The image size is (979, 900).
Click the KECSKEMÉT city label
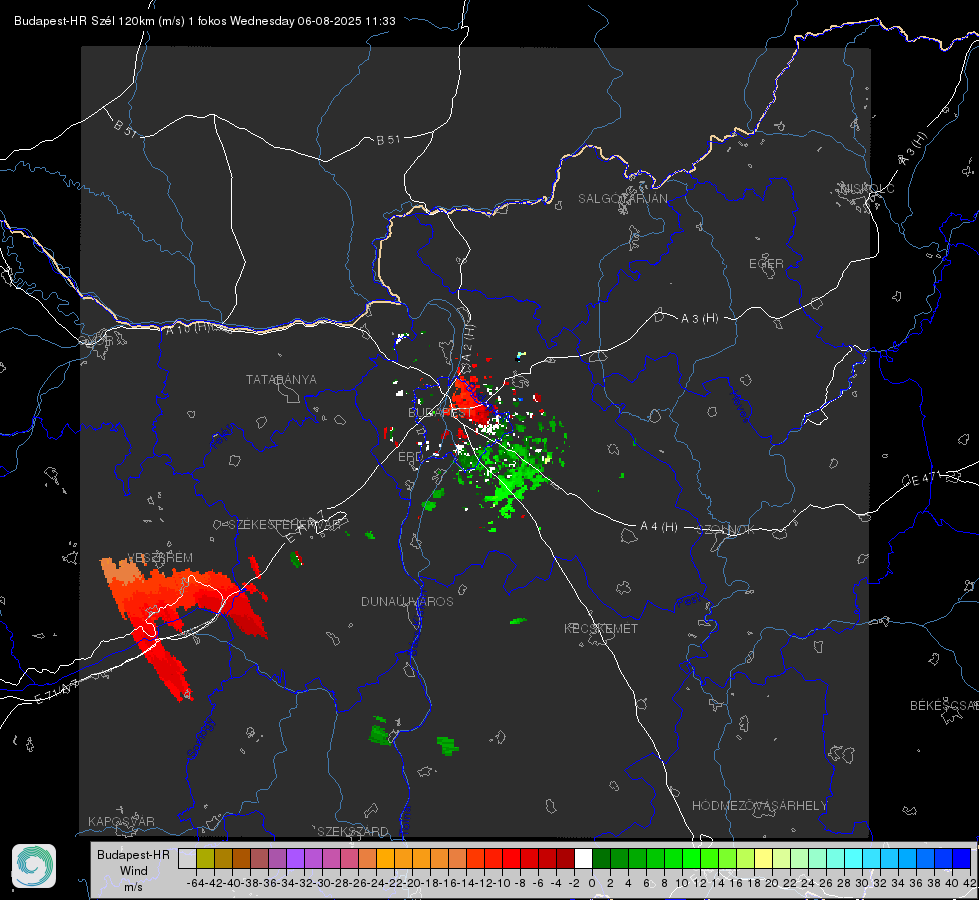pyautogui.click(x=601, y=628)
